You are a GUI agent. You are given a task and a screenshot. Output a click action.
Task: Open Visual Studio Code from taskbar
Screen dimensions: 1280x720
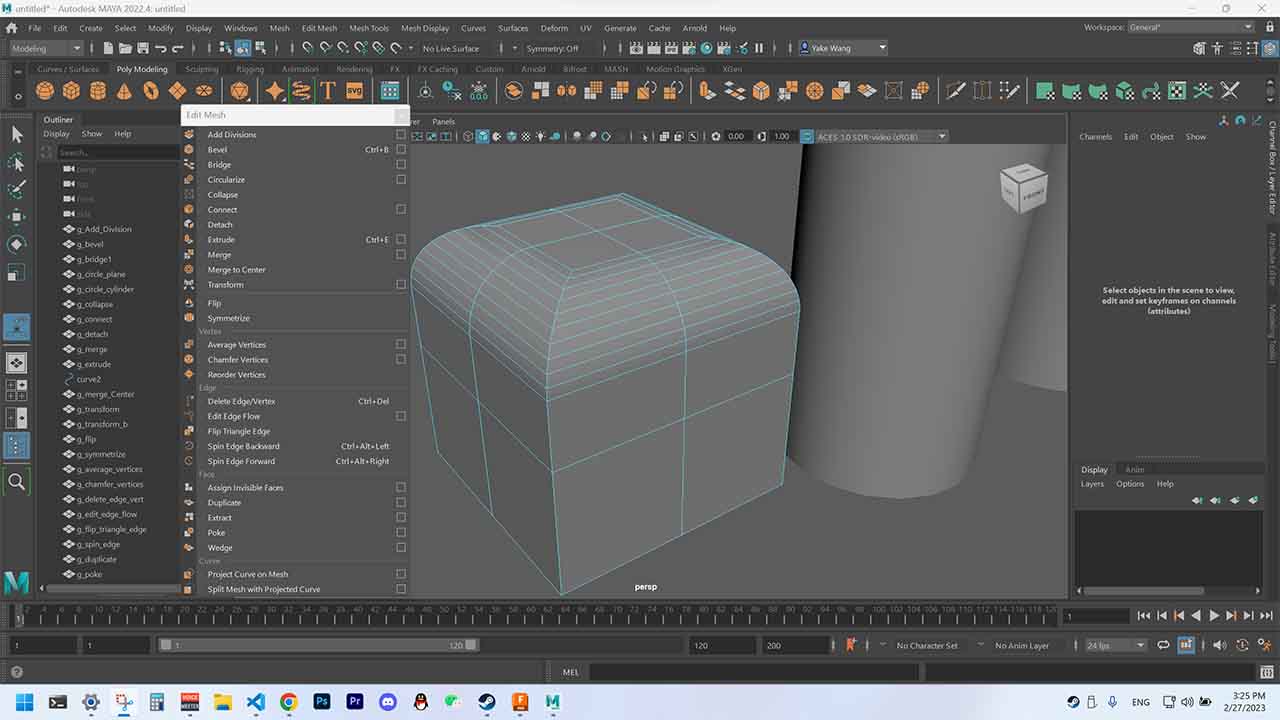(x=255, y=702)
